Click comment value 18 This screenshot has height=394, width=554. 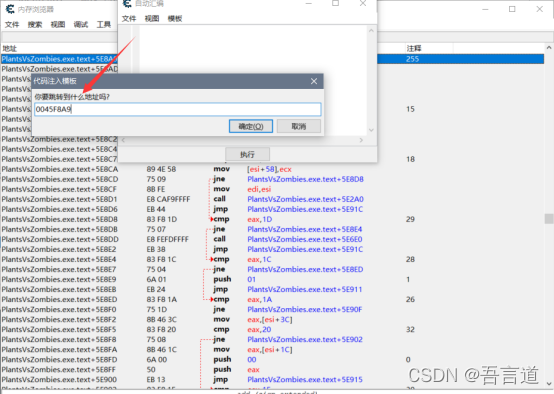tap(410, 159)
